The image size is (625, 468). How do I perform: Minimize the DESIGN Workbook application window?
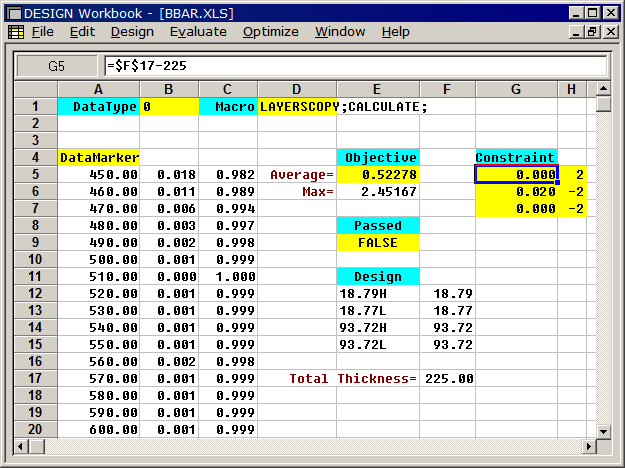[576, 13]
